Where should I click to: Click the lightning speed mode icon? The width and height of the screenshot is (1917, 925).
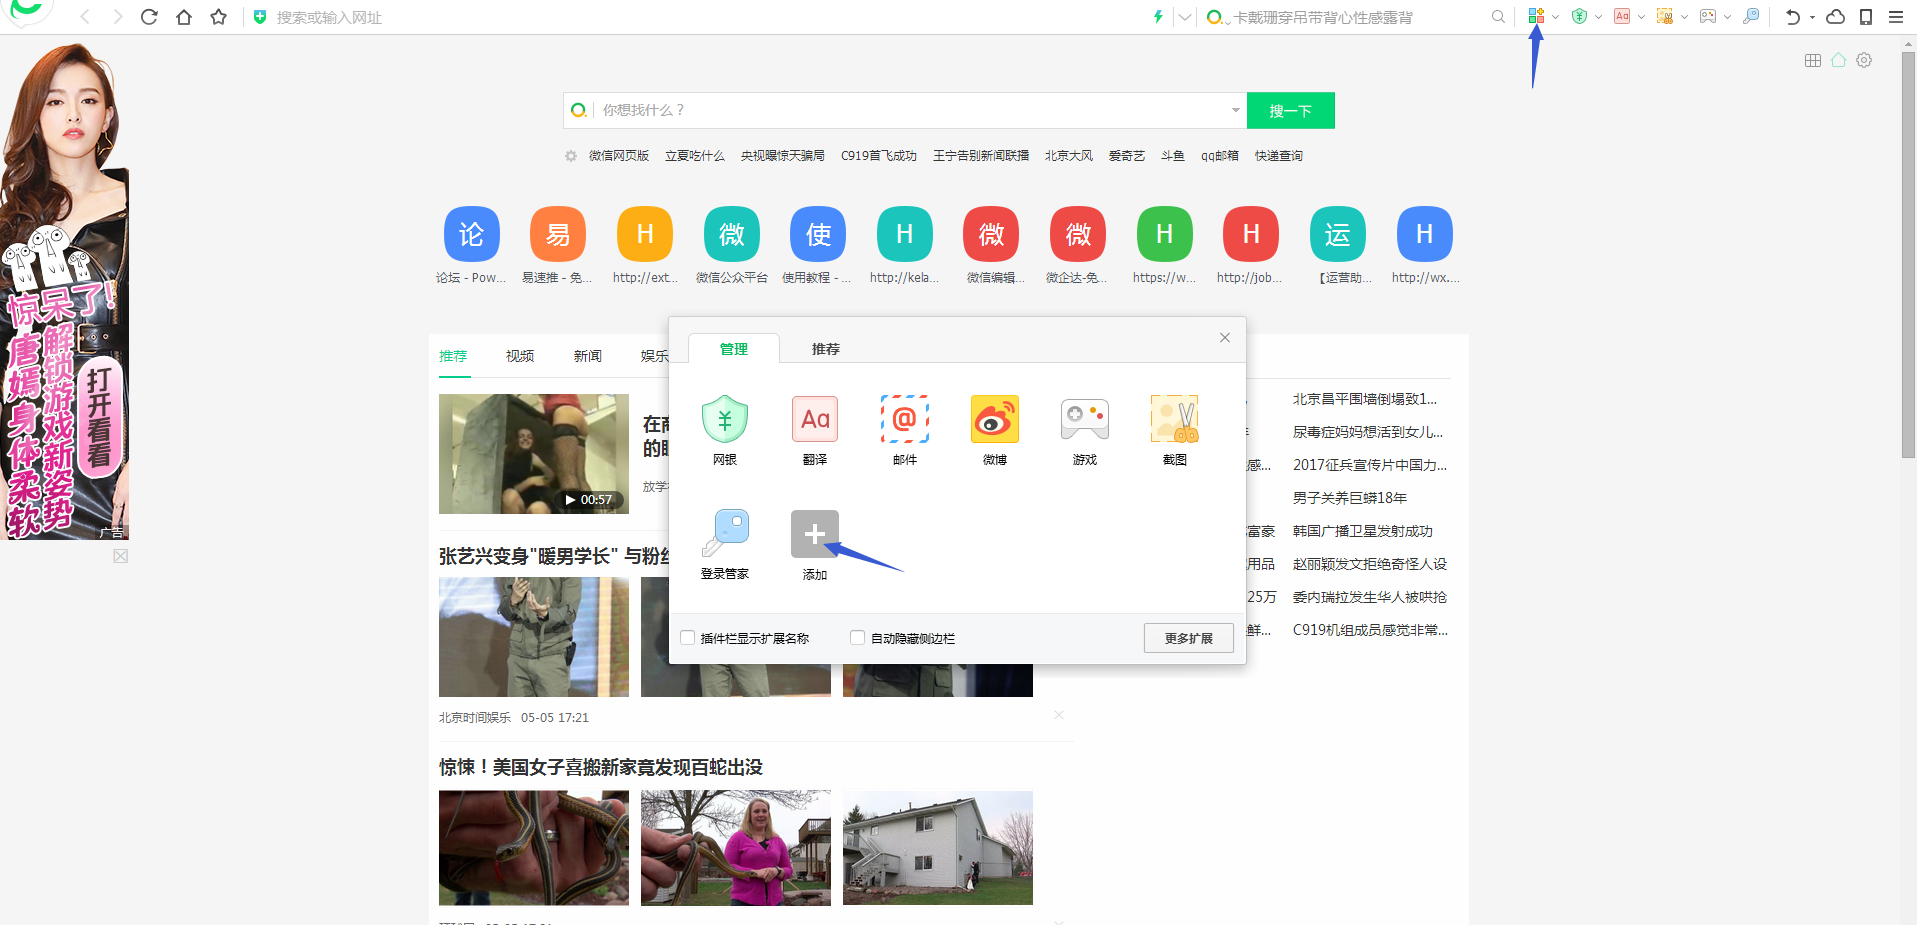(1159, 17)
